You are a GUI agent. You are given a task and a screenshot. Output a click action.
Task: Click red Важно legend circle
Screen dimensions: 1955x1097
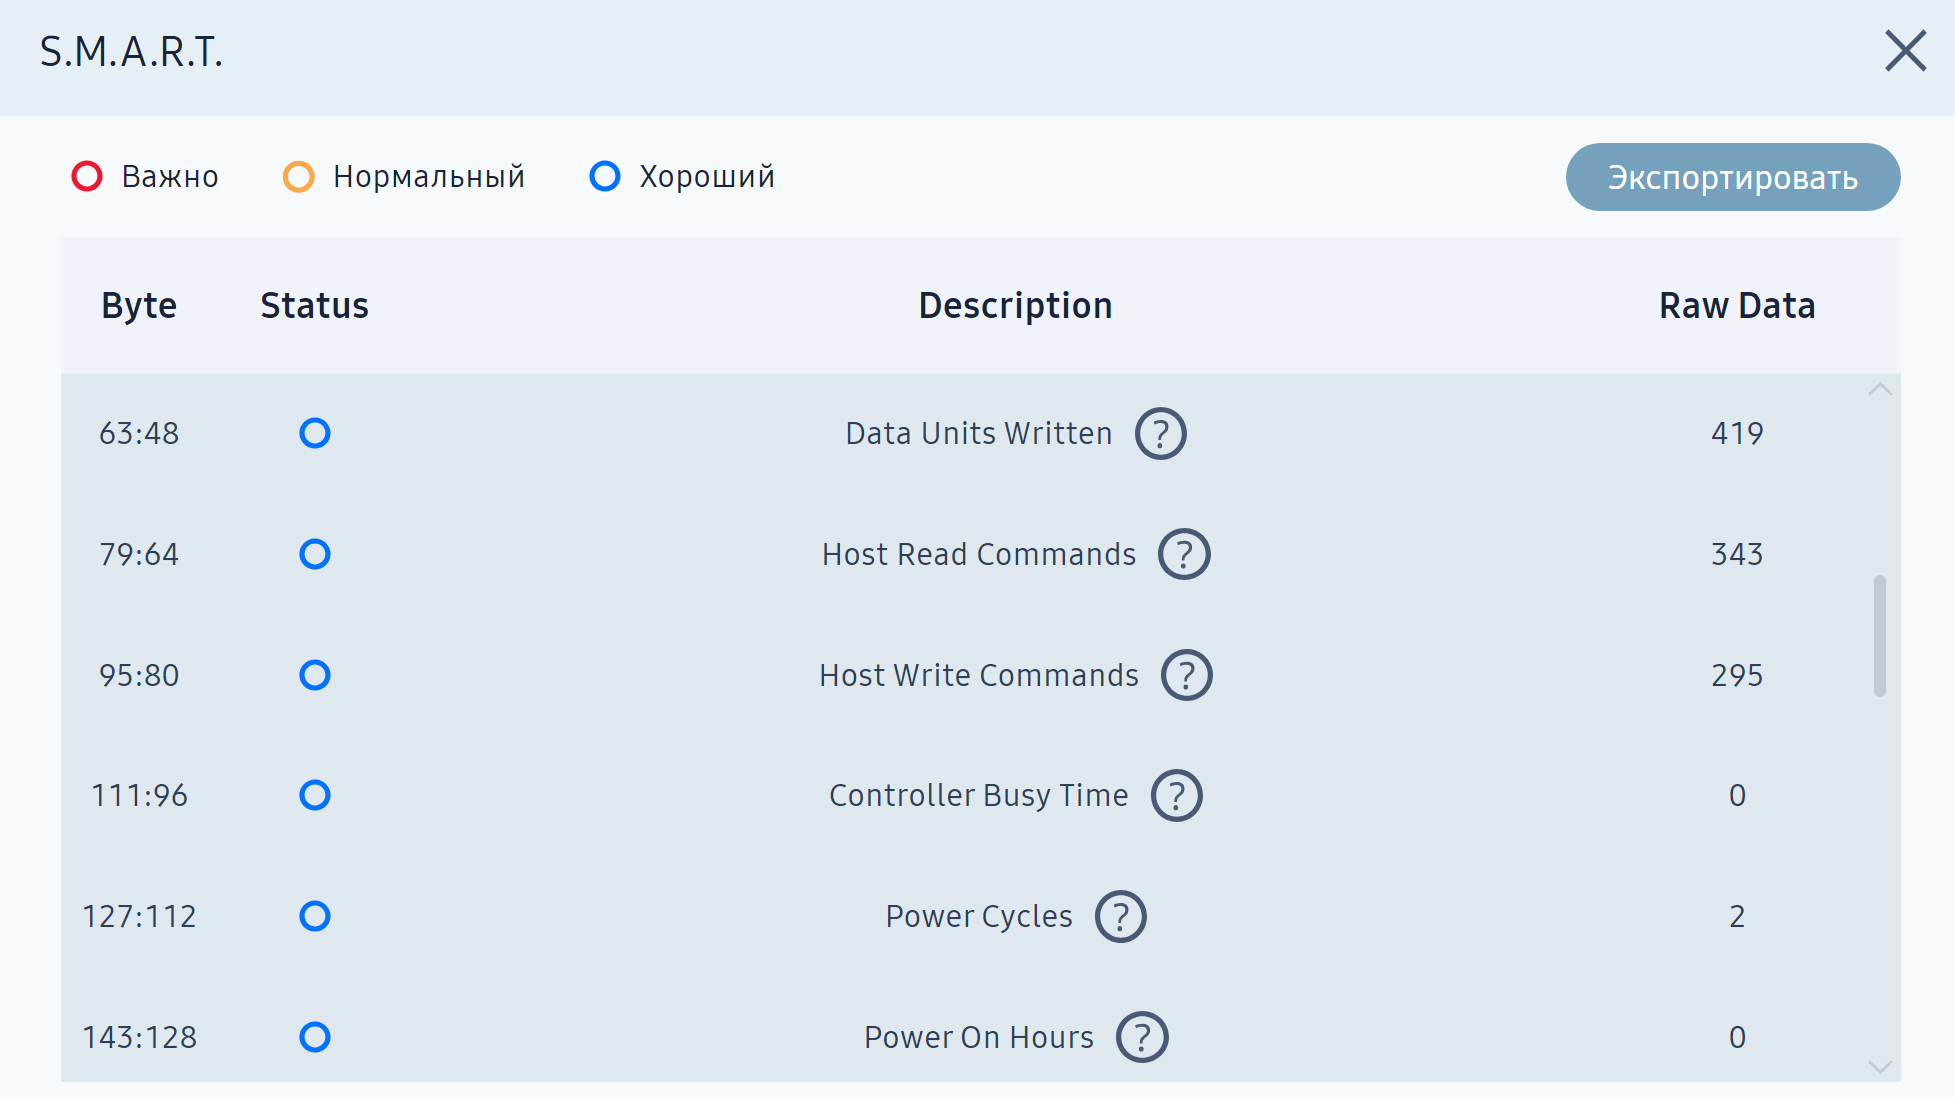click(87, 176)
